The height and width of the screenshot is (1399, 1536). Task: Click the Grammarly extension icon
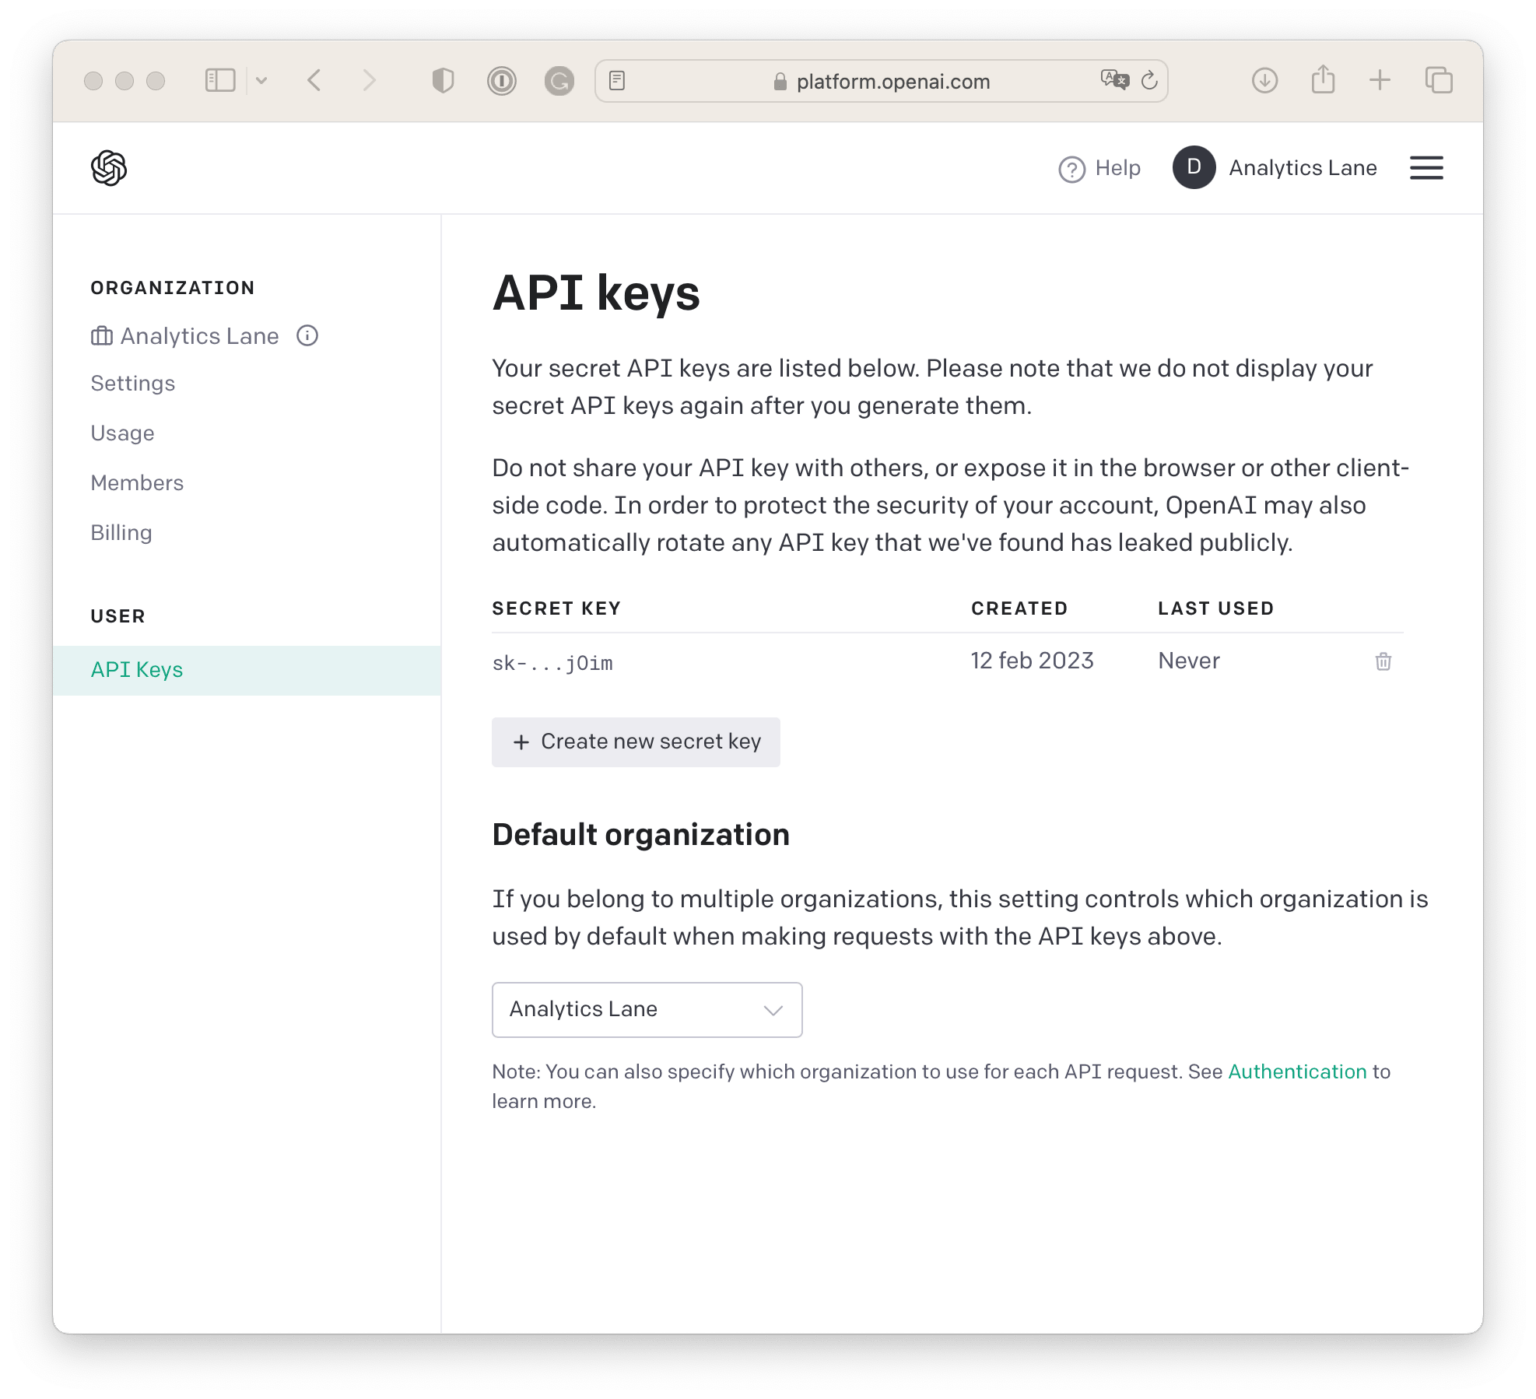(x=559, y=80)
